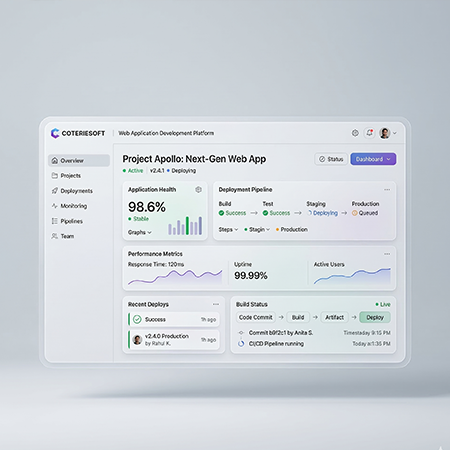This screenshot has height=450, width=450.
Task: Expand the Steps dropdown
Action: coord(228,229)
